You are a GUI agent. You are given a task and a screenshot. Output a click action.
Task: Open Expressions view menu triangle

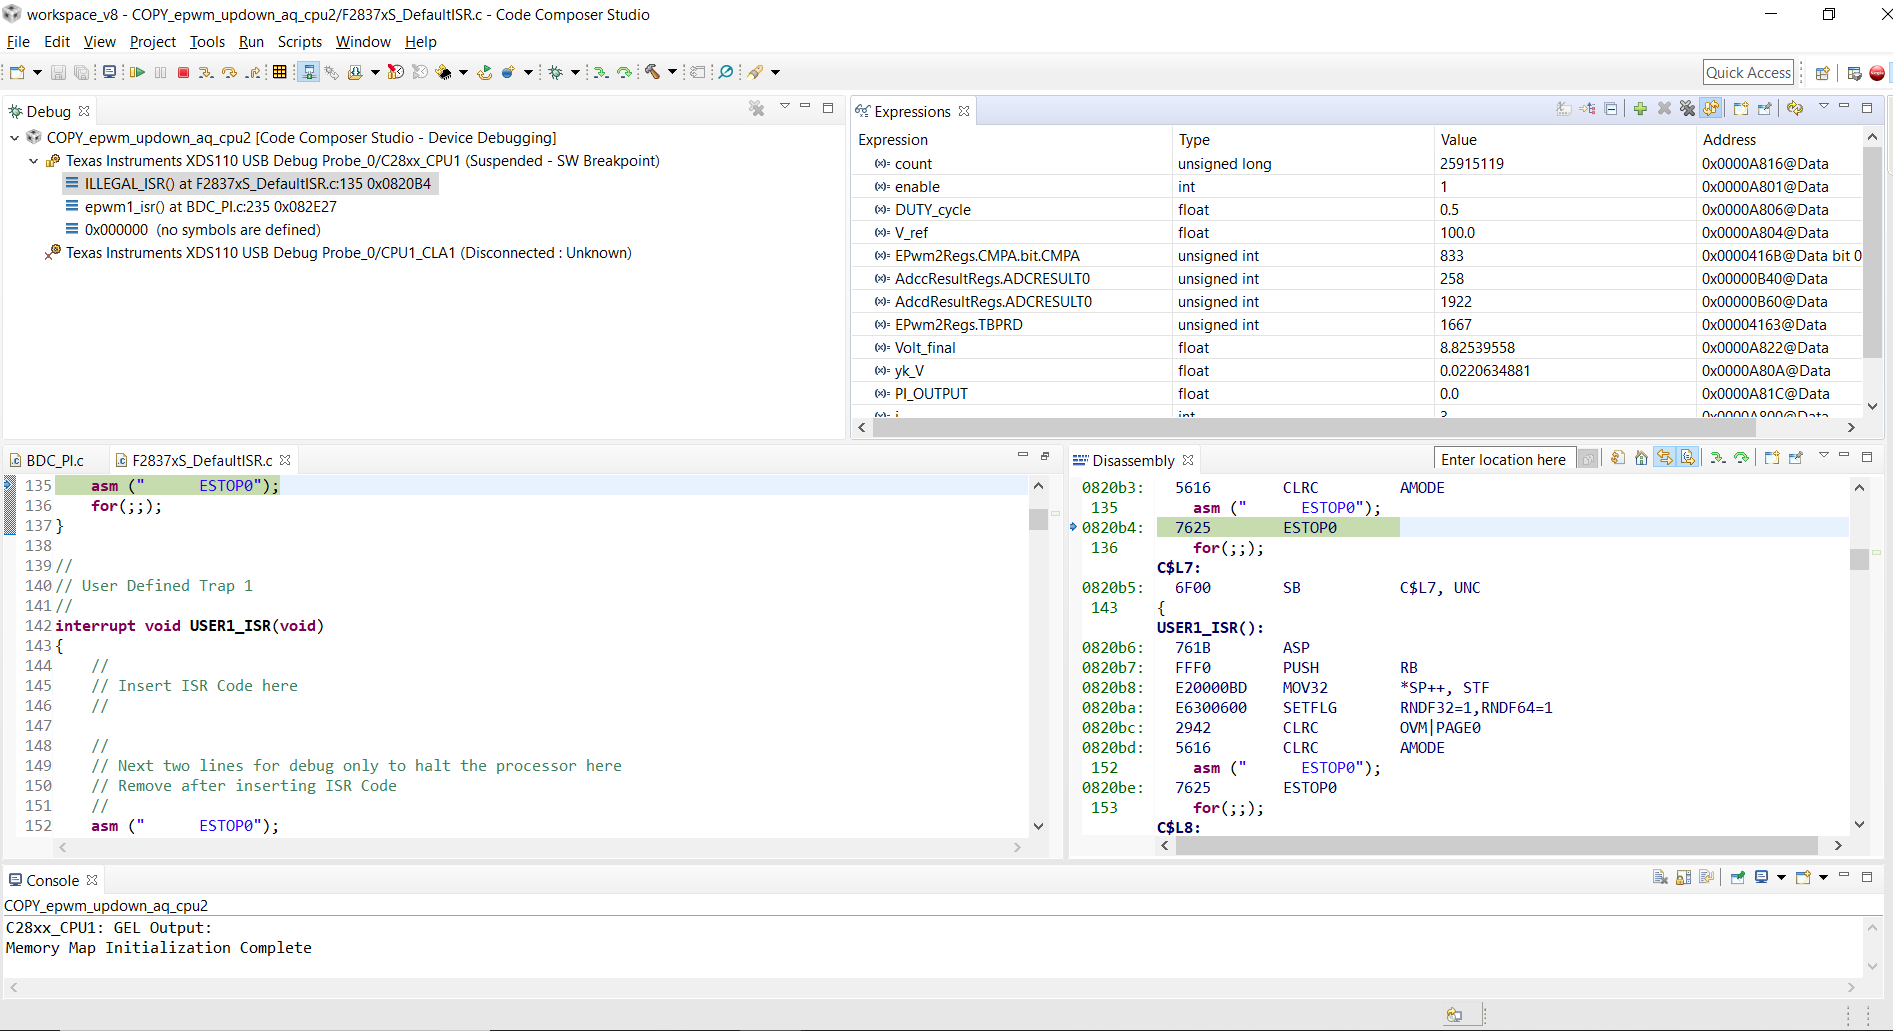[1823, 106]
